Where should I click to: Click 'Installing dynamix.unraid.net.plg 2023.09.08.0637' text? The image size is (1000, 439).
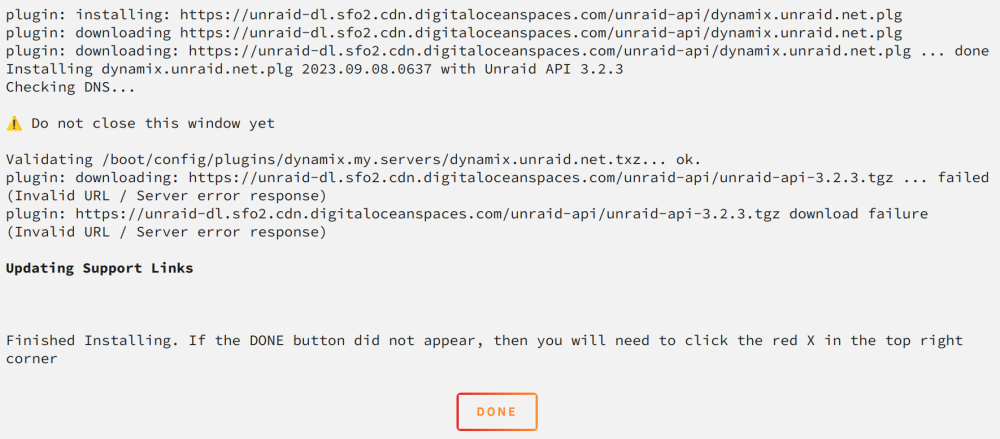pyautogui.click(x=219, y=69)
